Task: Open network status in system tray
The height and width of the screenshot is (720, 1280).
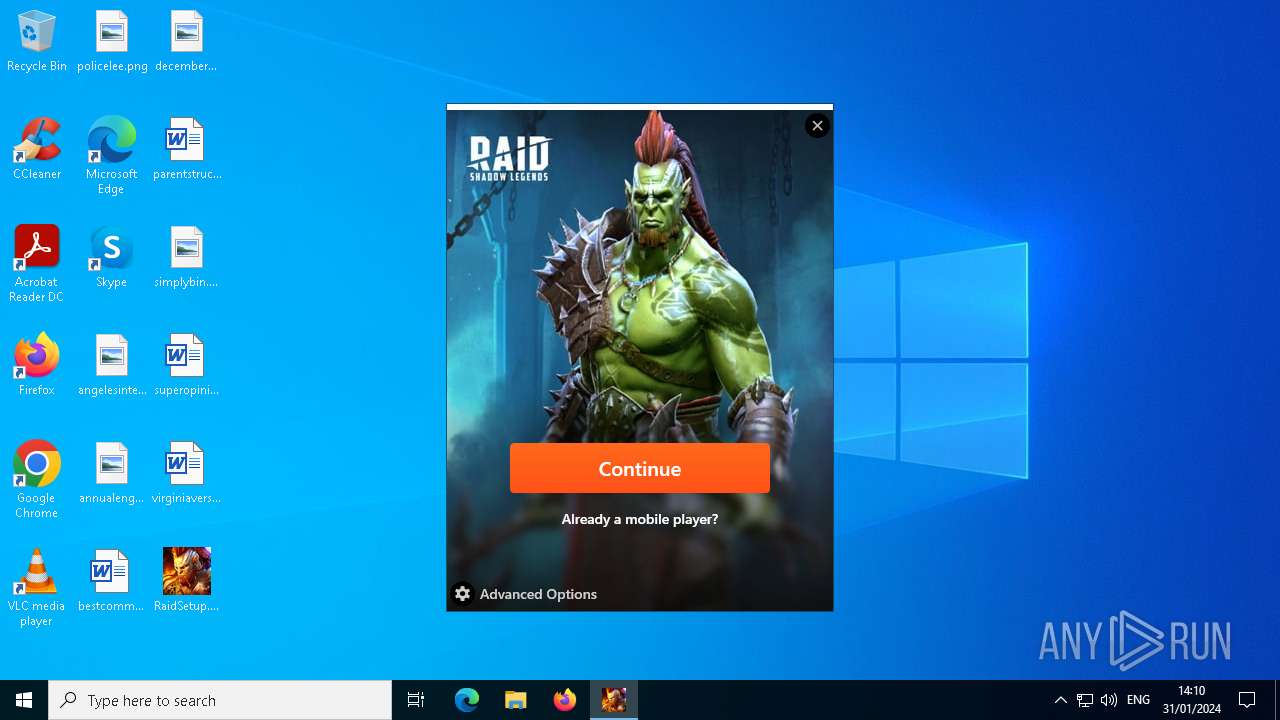Action: [1085, 700]
